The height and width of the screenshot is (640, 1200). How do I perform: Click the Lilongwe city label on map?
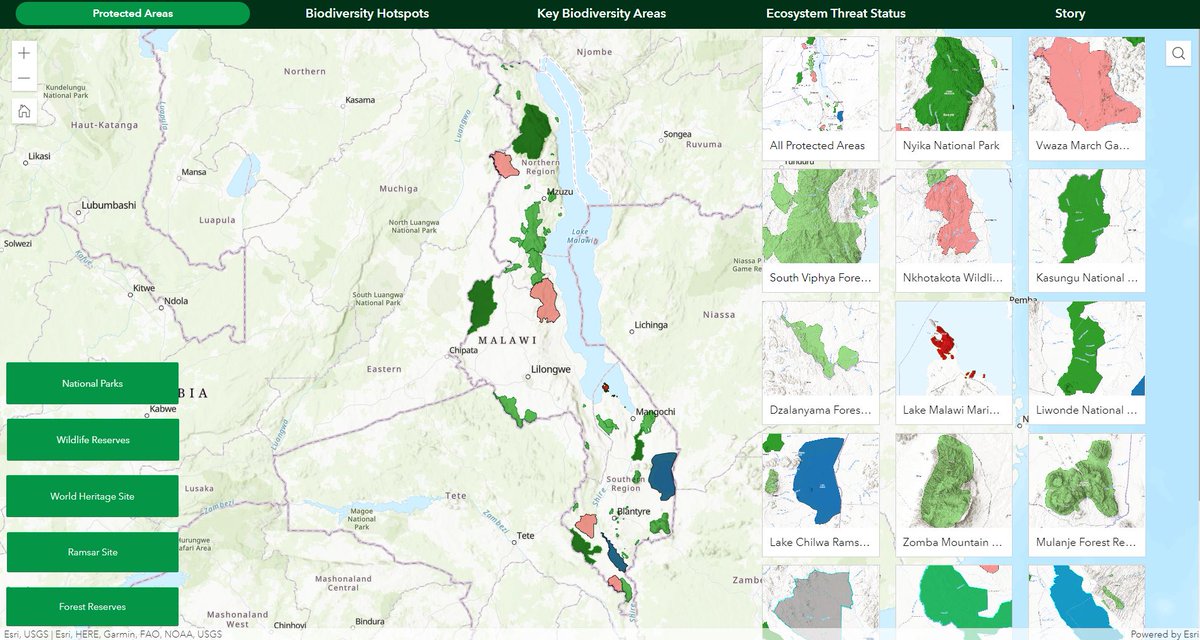pos(551,369)
